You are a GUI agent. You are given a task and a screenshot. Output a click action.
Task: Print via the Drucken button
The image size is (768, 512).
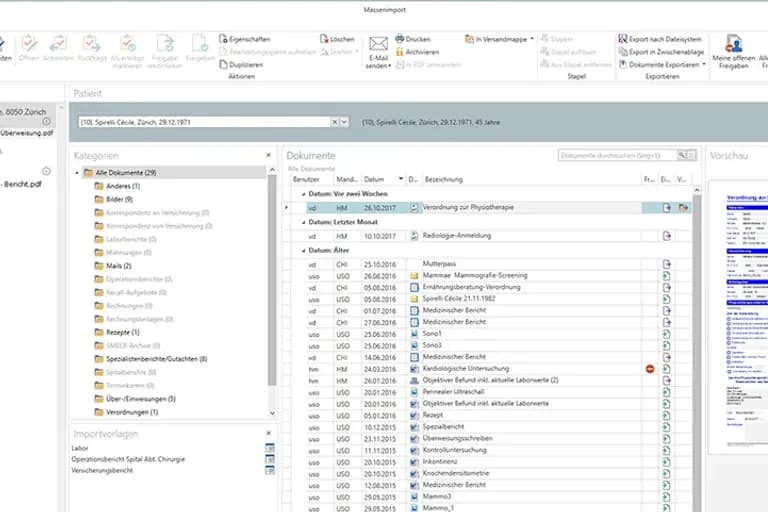click(412, 39)
